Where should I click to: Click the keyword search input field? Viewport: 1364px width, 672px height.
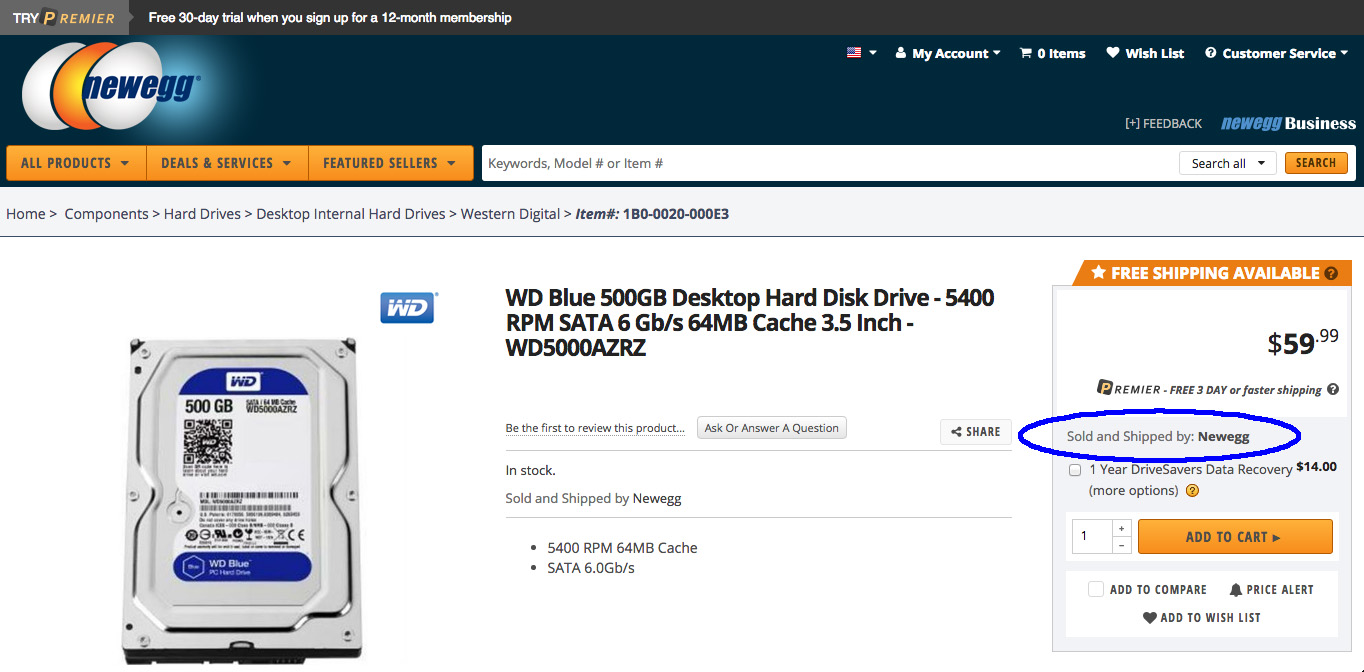coord(828,163)
